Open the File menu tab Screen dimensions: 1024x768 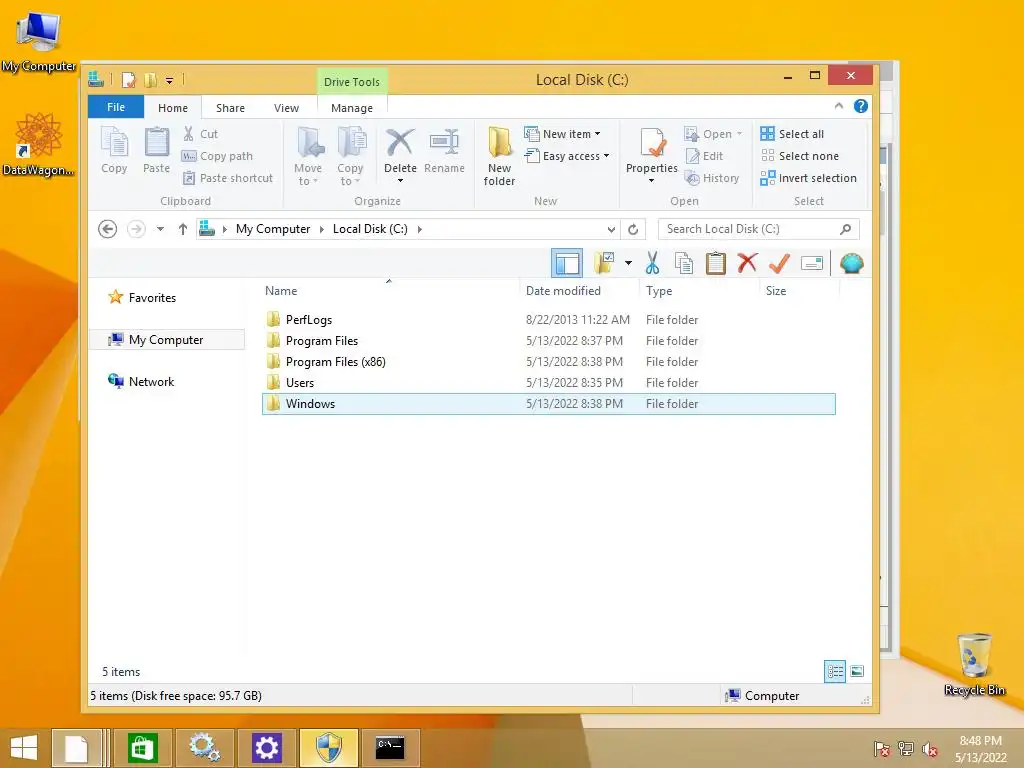(116, 107)
